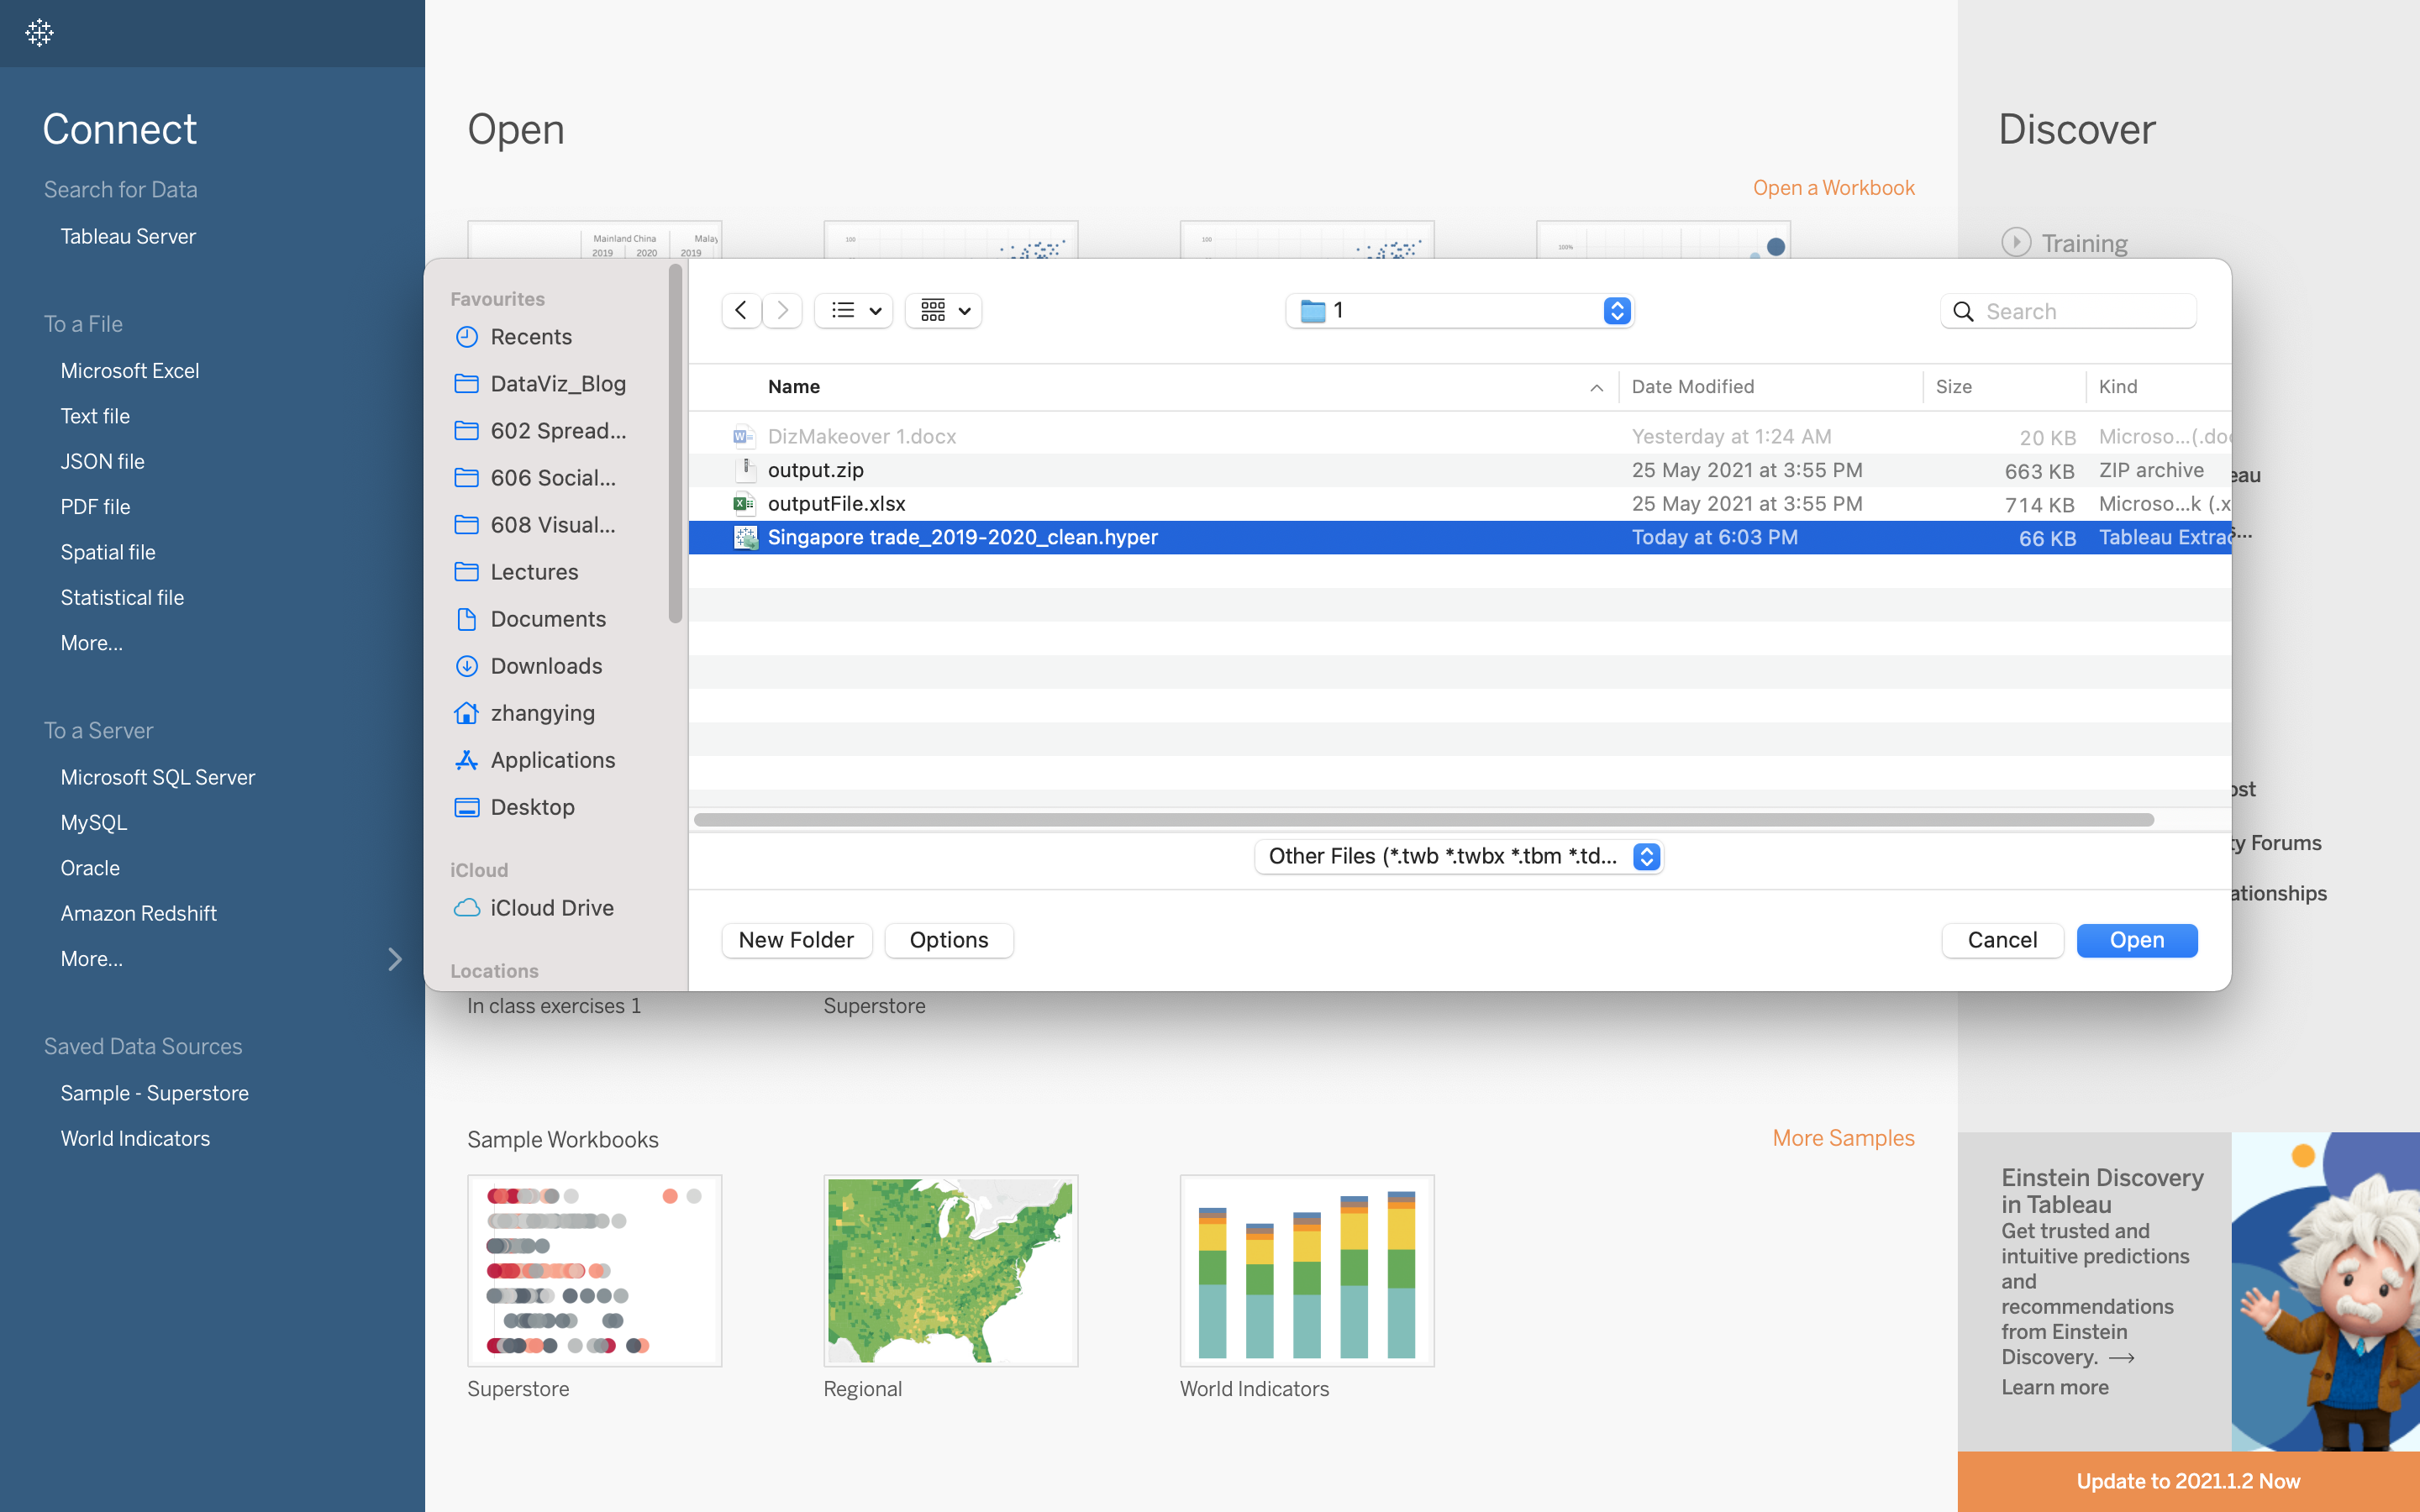Open the group-by view dropdown

point(943,311)
